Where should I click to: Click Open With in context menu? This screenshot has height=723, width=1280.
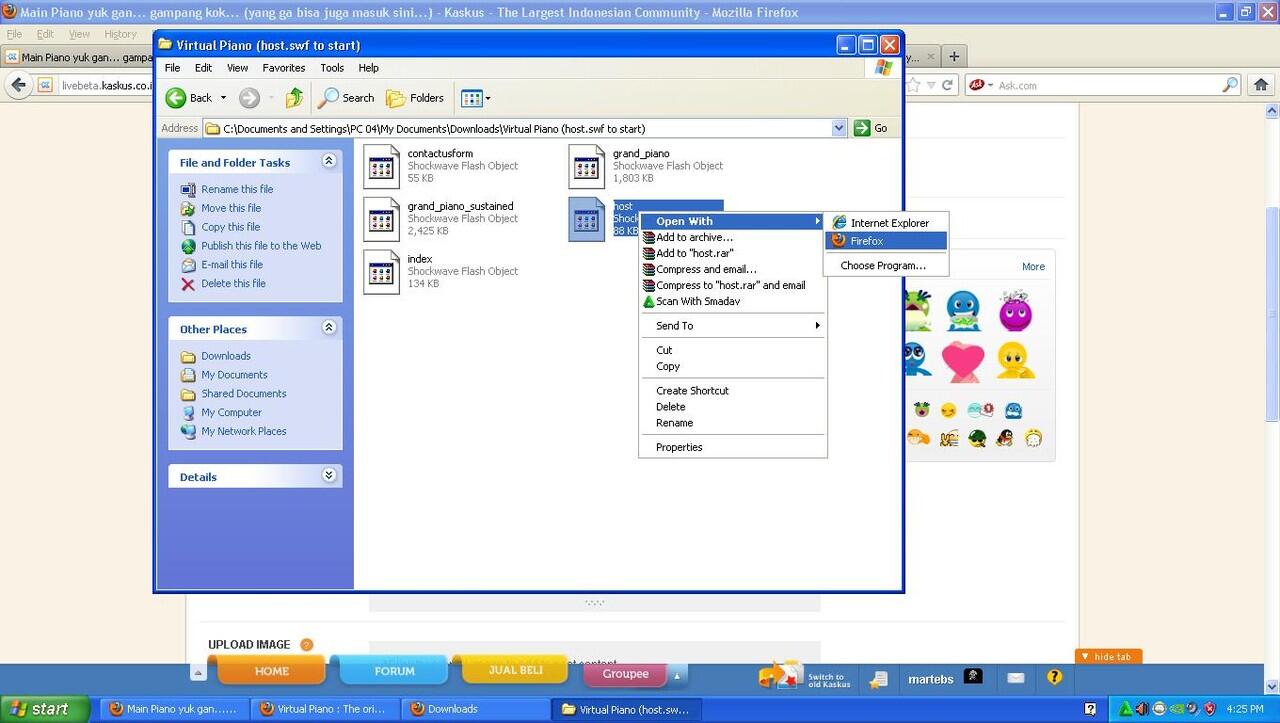point(732,221)
